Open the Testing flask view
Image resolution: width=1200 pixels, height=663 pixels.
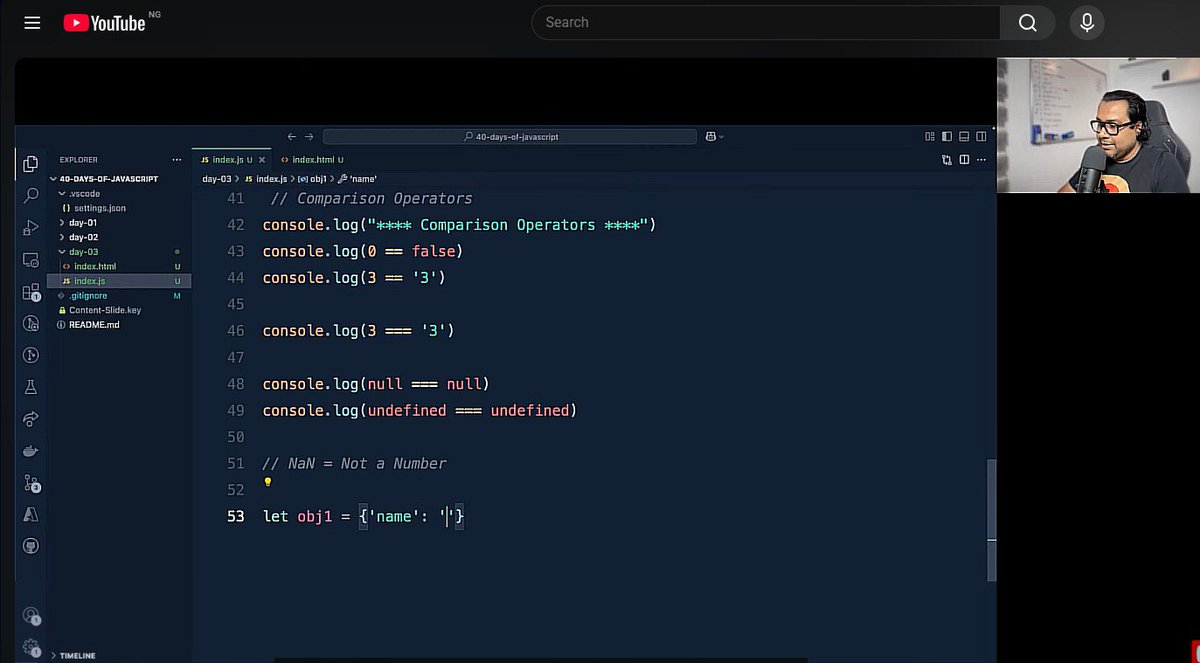(x=31, y=387)
